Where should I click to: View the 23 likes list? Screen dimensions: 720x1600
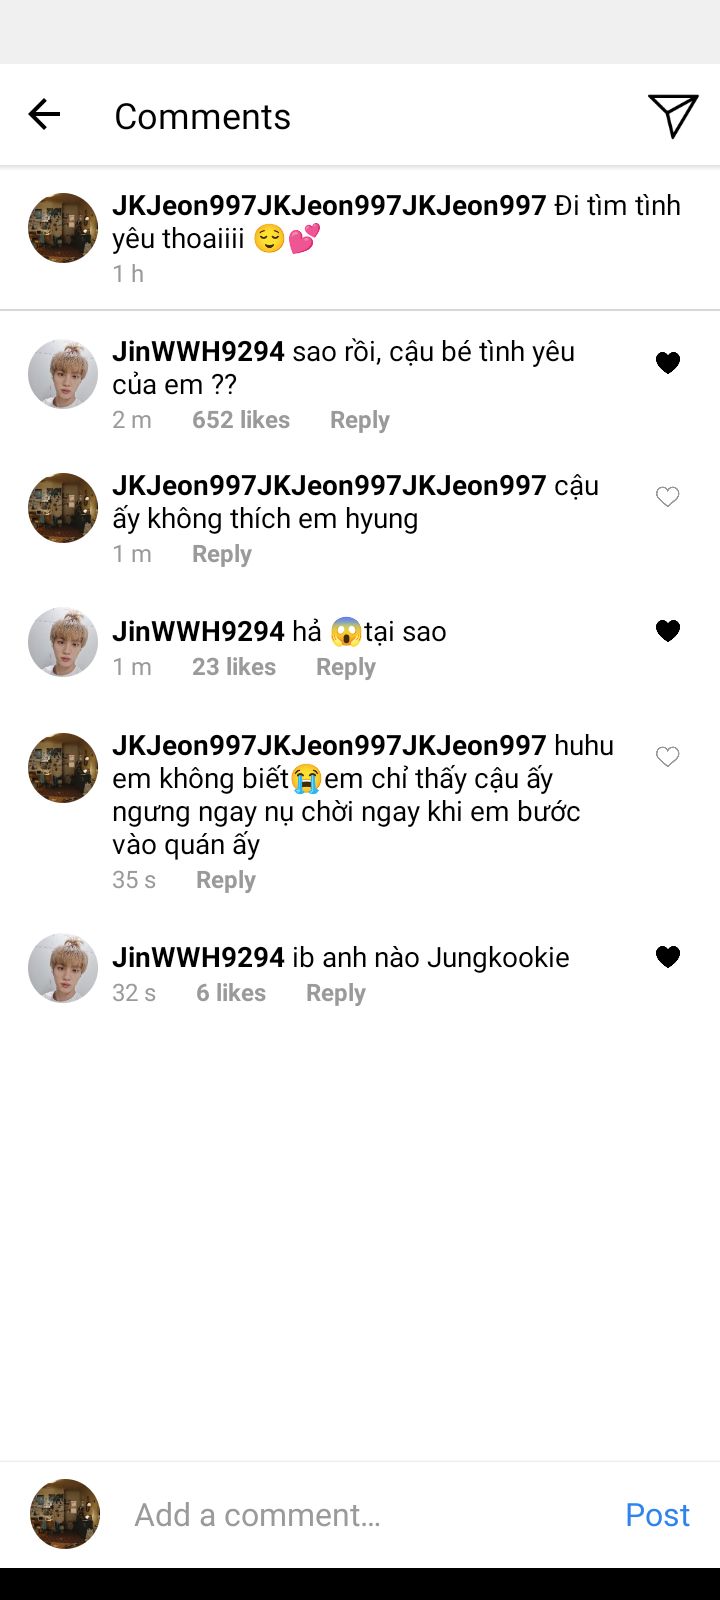coord(234,667)
